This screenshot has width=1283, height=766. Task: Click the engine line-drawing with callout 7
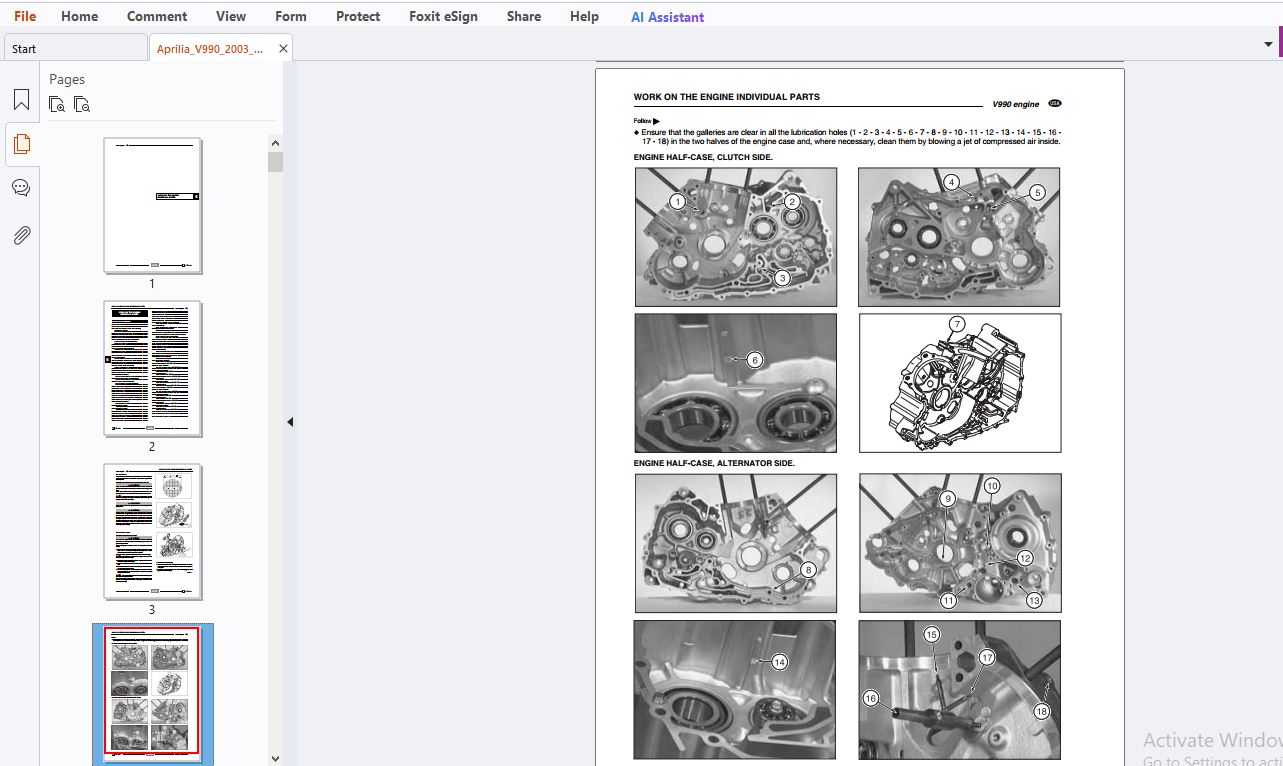pyautogui.click(x=960, y=383)
